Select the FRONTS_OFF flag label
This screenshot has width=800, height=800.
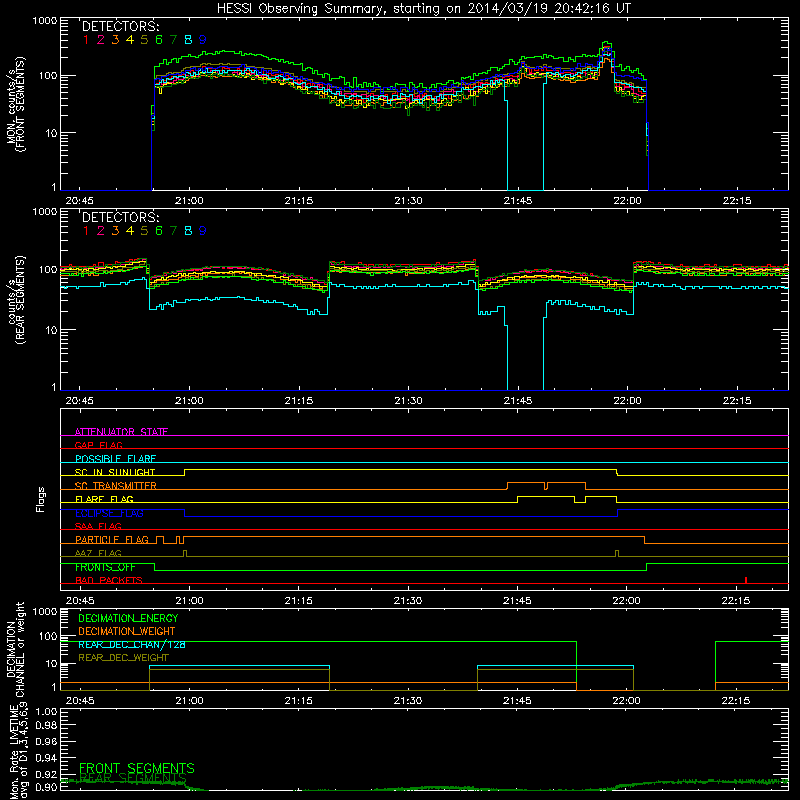(x=105, y=567)
